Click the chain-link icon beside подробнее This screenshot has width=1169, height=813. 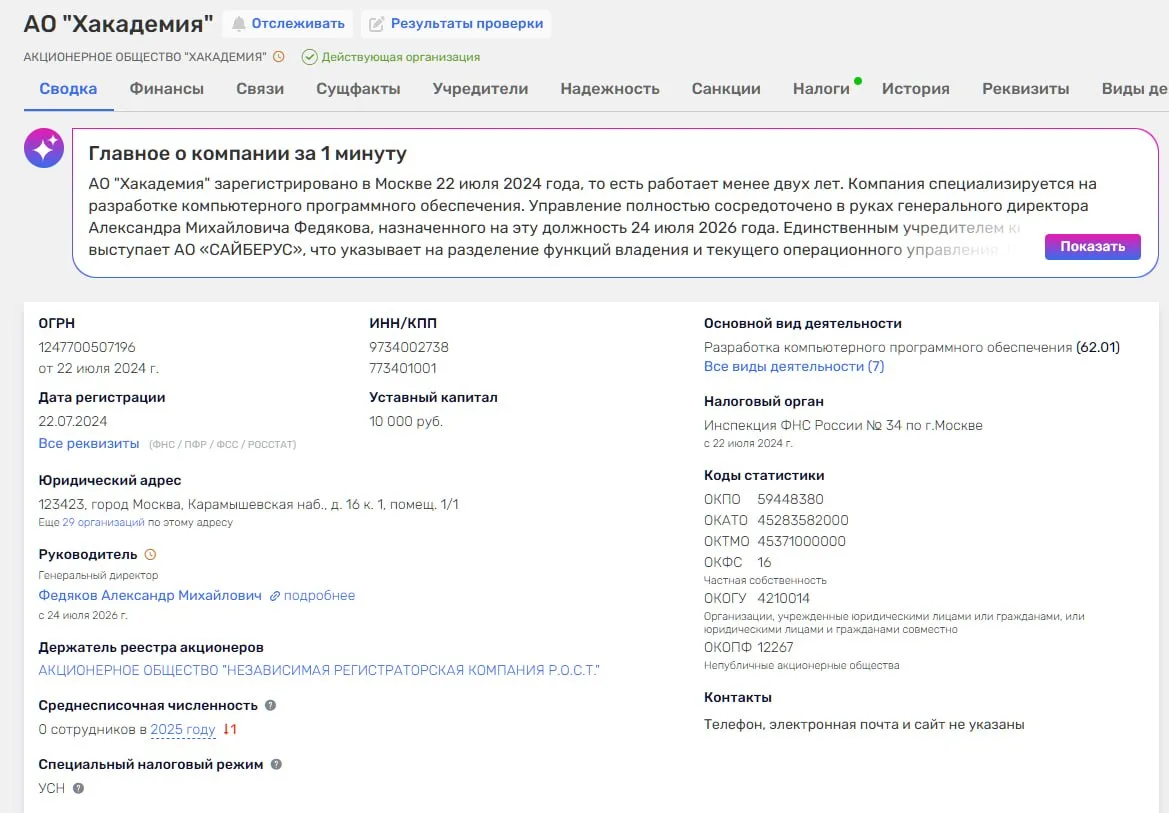[x=274, y=596]
